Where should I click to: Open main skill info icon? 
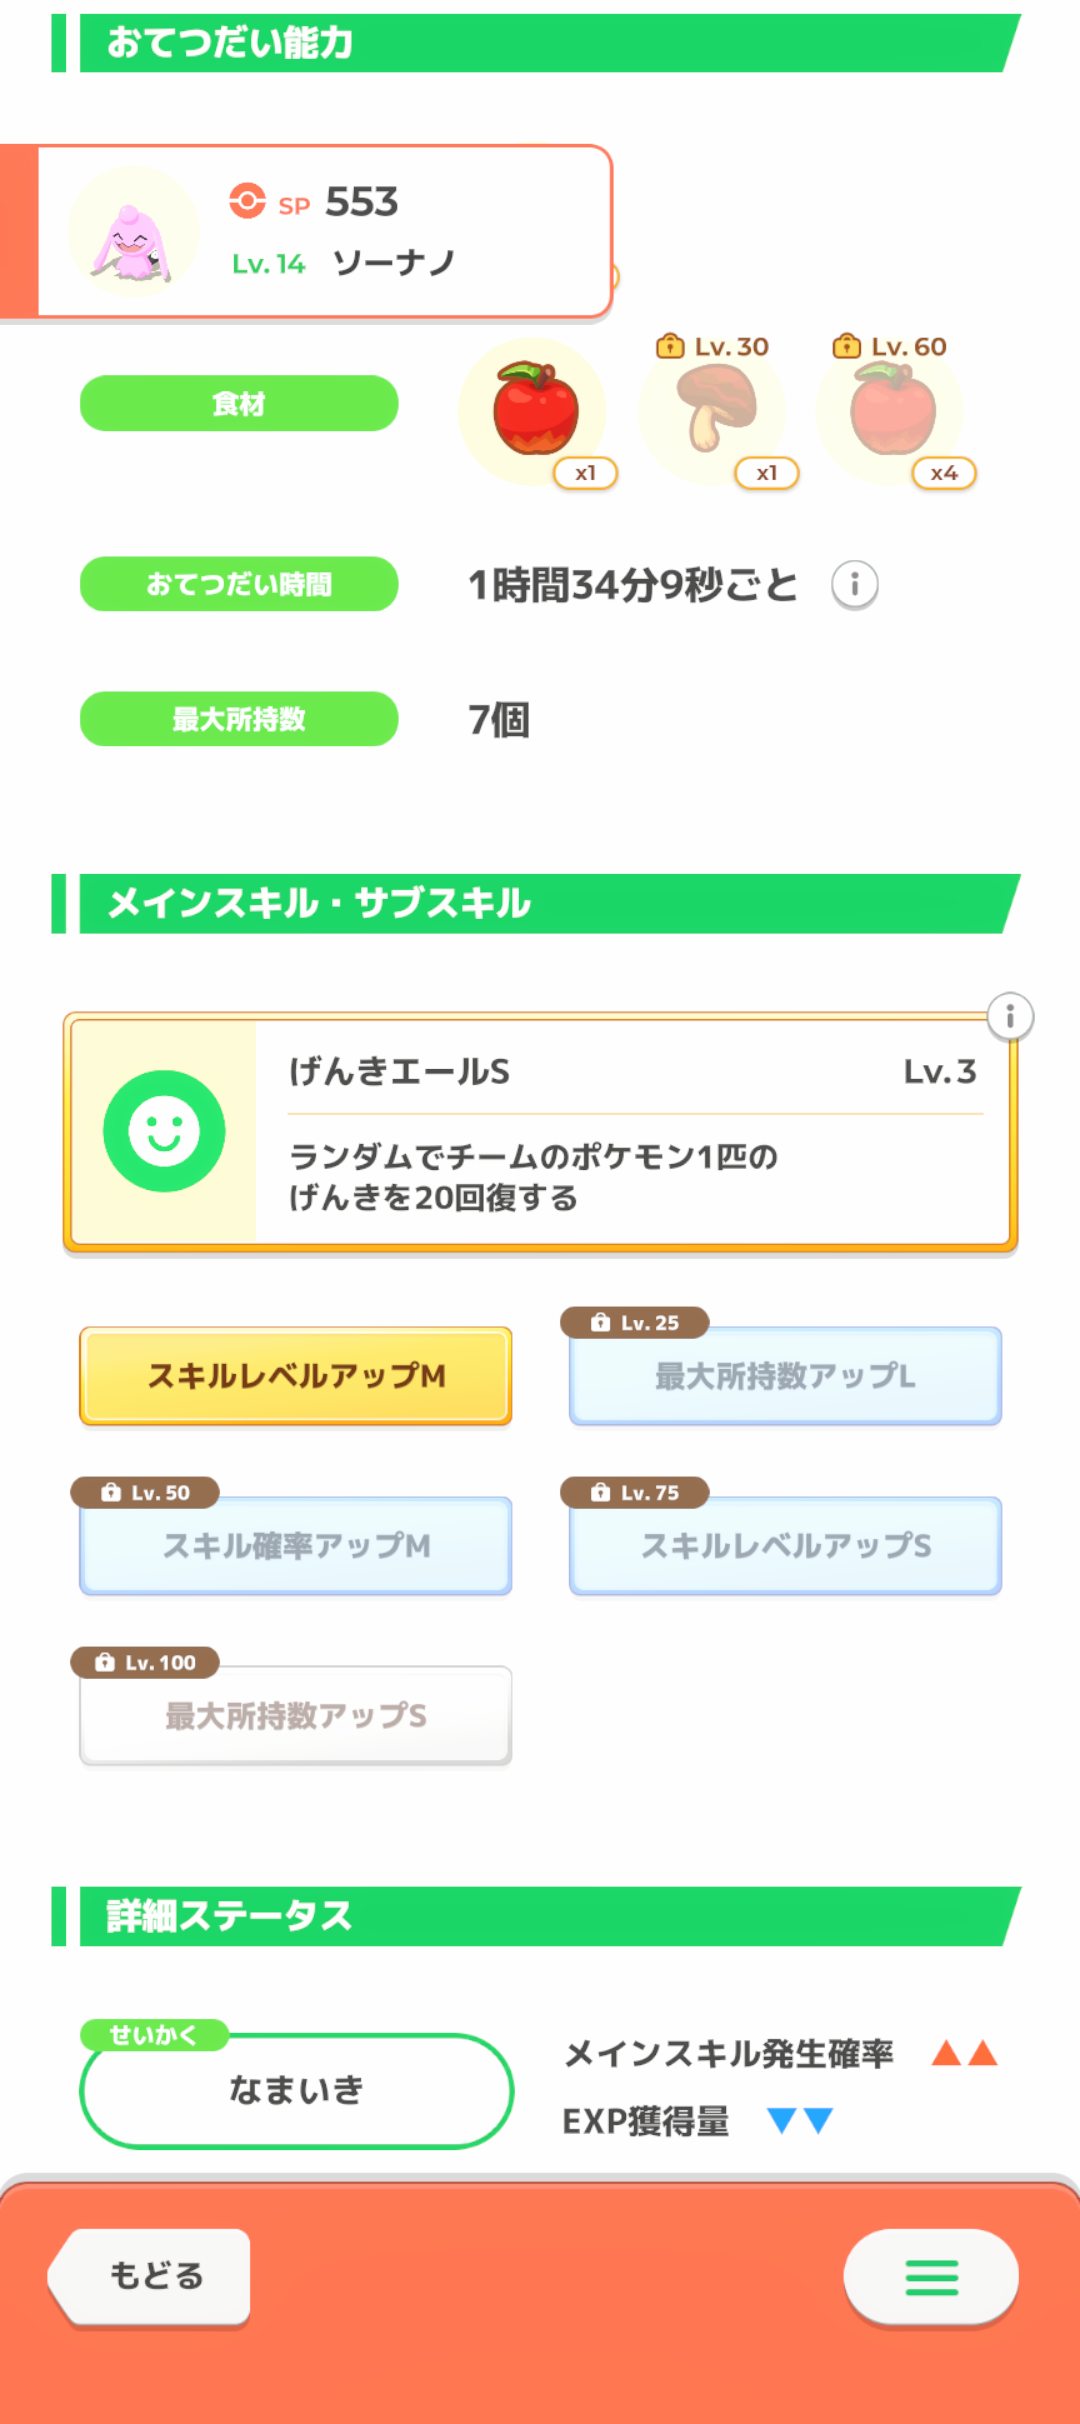pyautogui.click(x=1010, y=1017)
